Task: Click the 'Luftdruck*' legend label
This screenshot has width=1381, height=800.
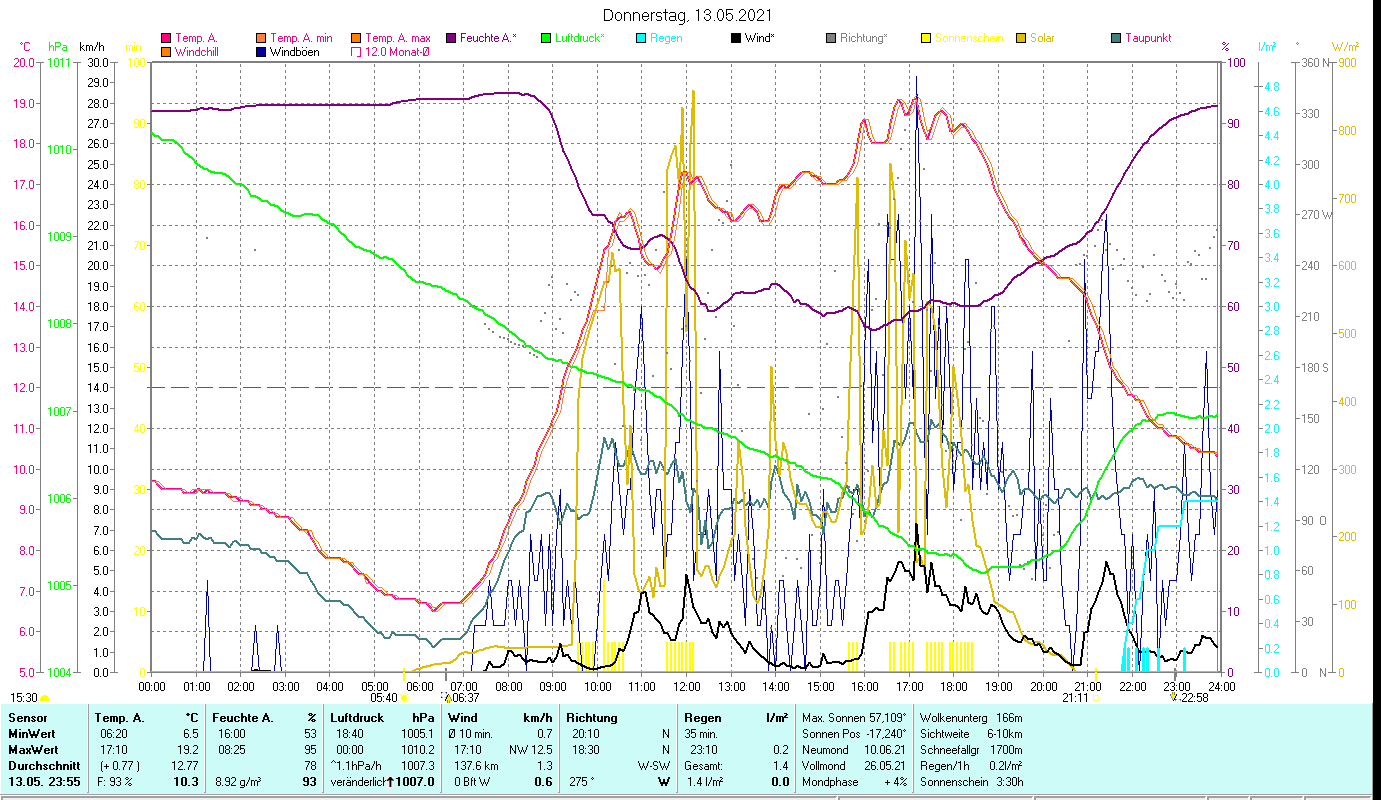Action: coord(579,38)
